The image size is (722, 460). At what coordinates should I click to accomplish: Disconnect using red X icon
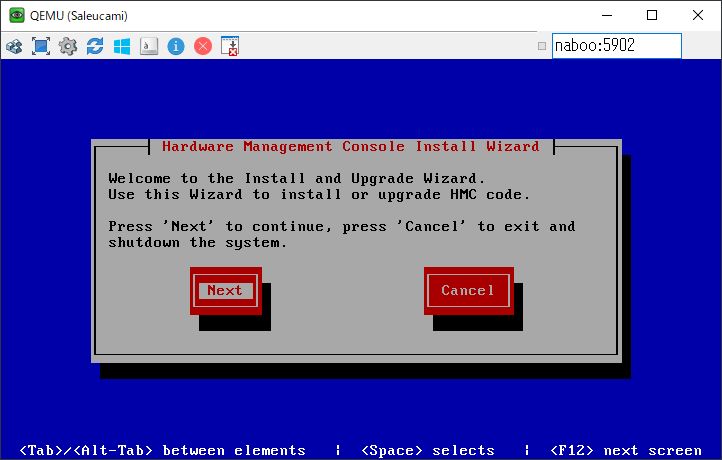[203, 46]
